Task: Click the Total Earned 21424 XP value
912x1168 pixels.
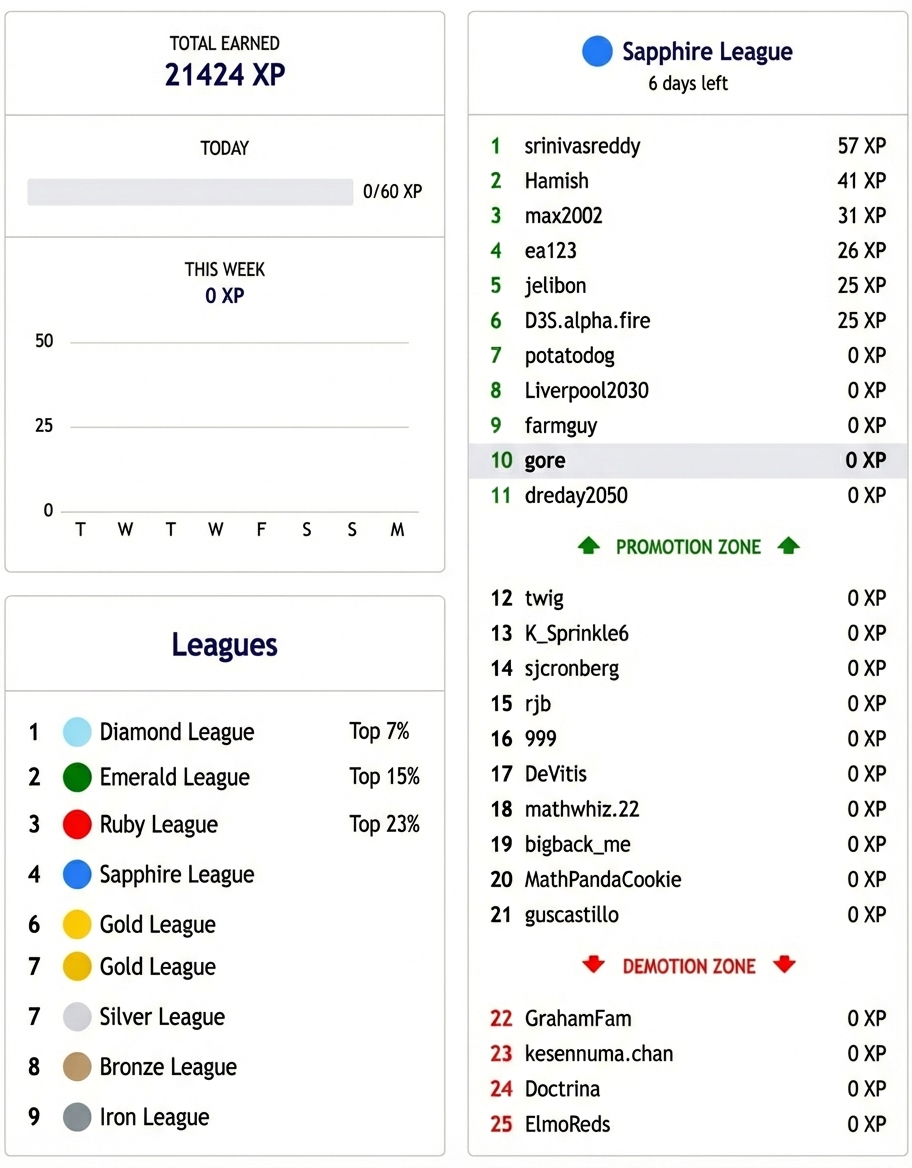Action: point(225,75)
